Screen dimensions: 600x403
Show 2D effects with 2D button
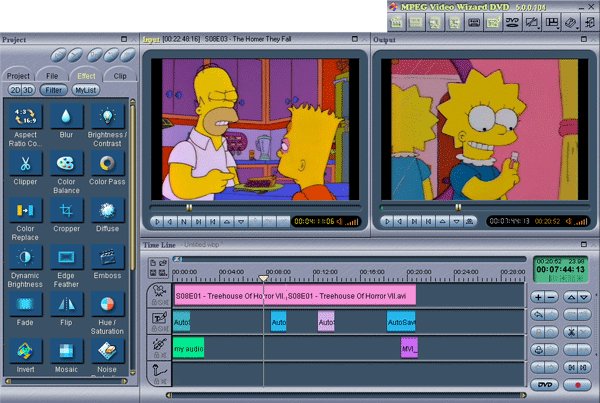coord(15,90)
